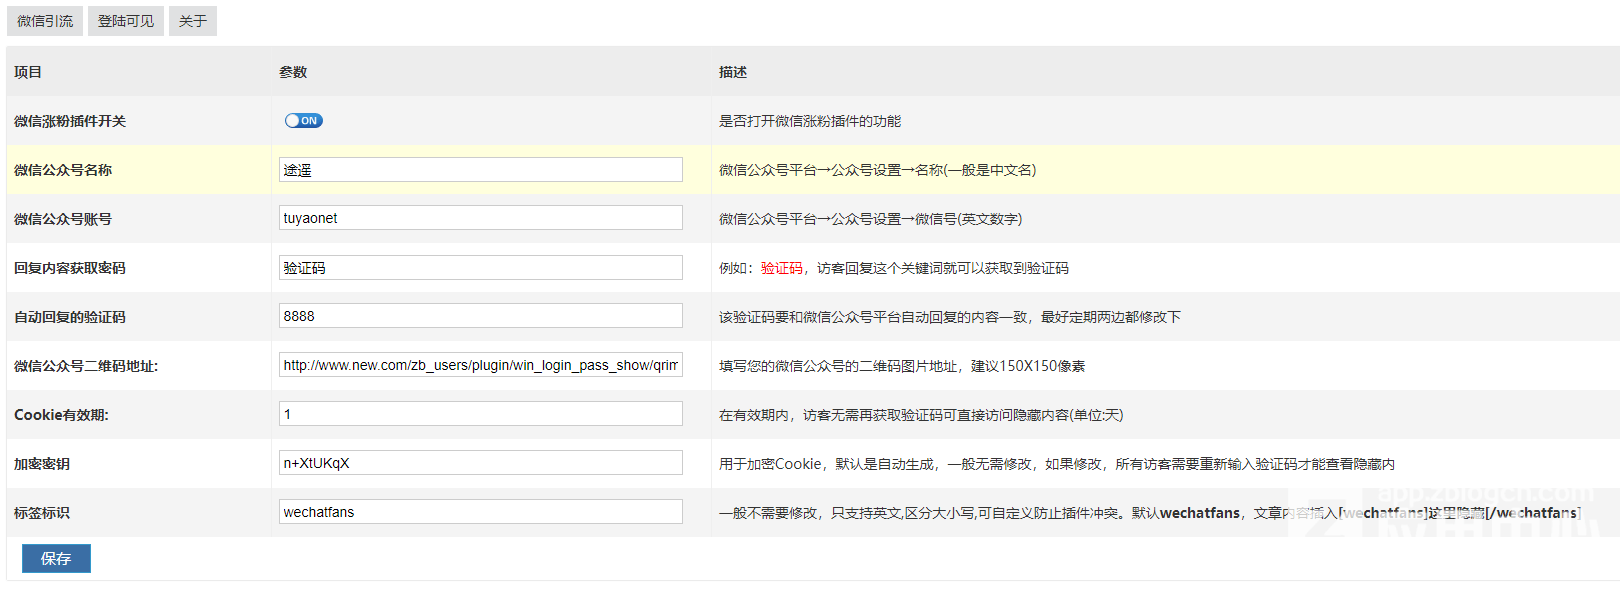Click description about 150X150像素 QR image
The image size is (1620, 592).
click(902, 366)
